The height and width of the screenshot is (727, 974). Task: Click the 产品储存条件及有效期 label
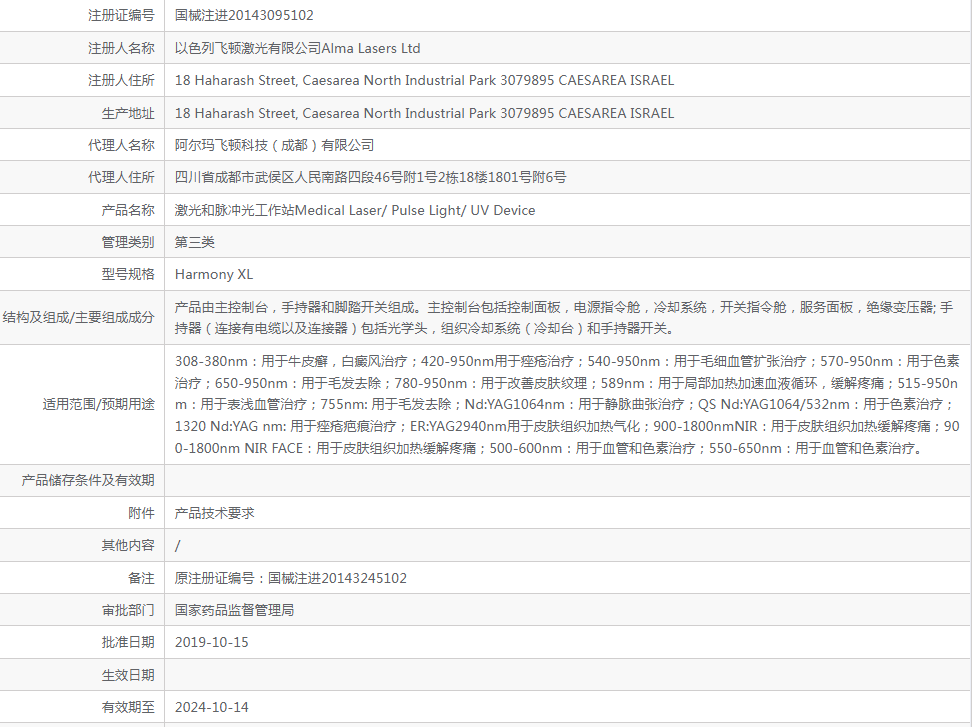[x=88, y=480]
